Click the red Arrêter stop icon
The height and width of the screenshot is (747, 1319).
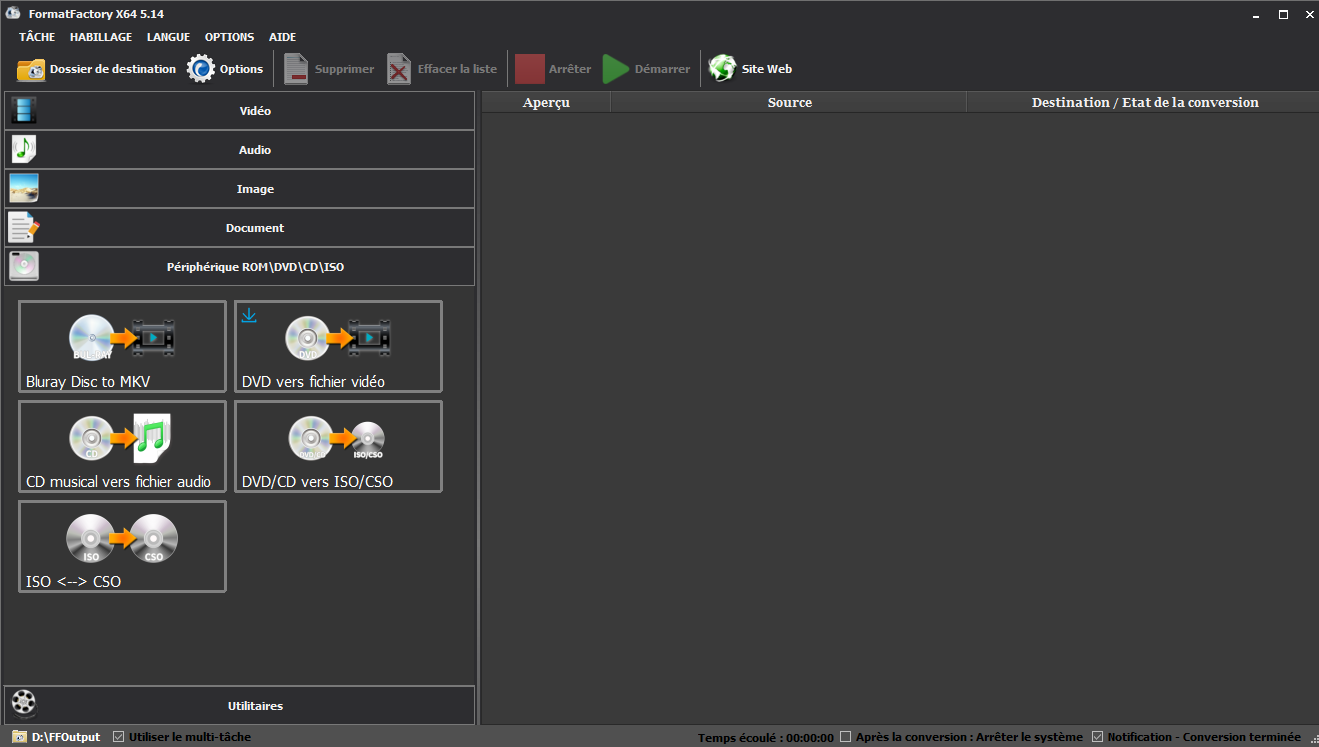point(530,69)
